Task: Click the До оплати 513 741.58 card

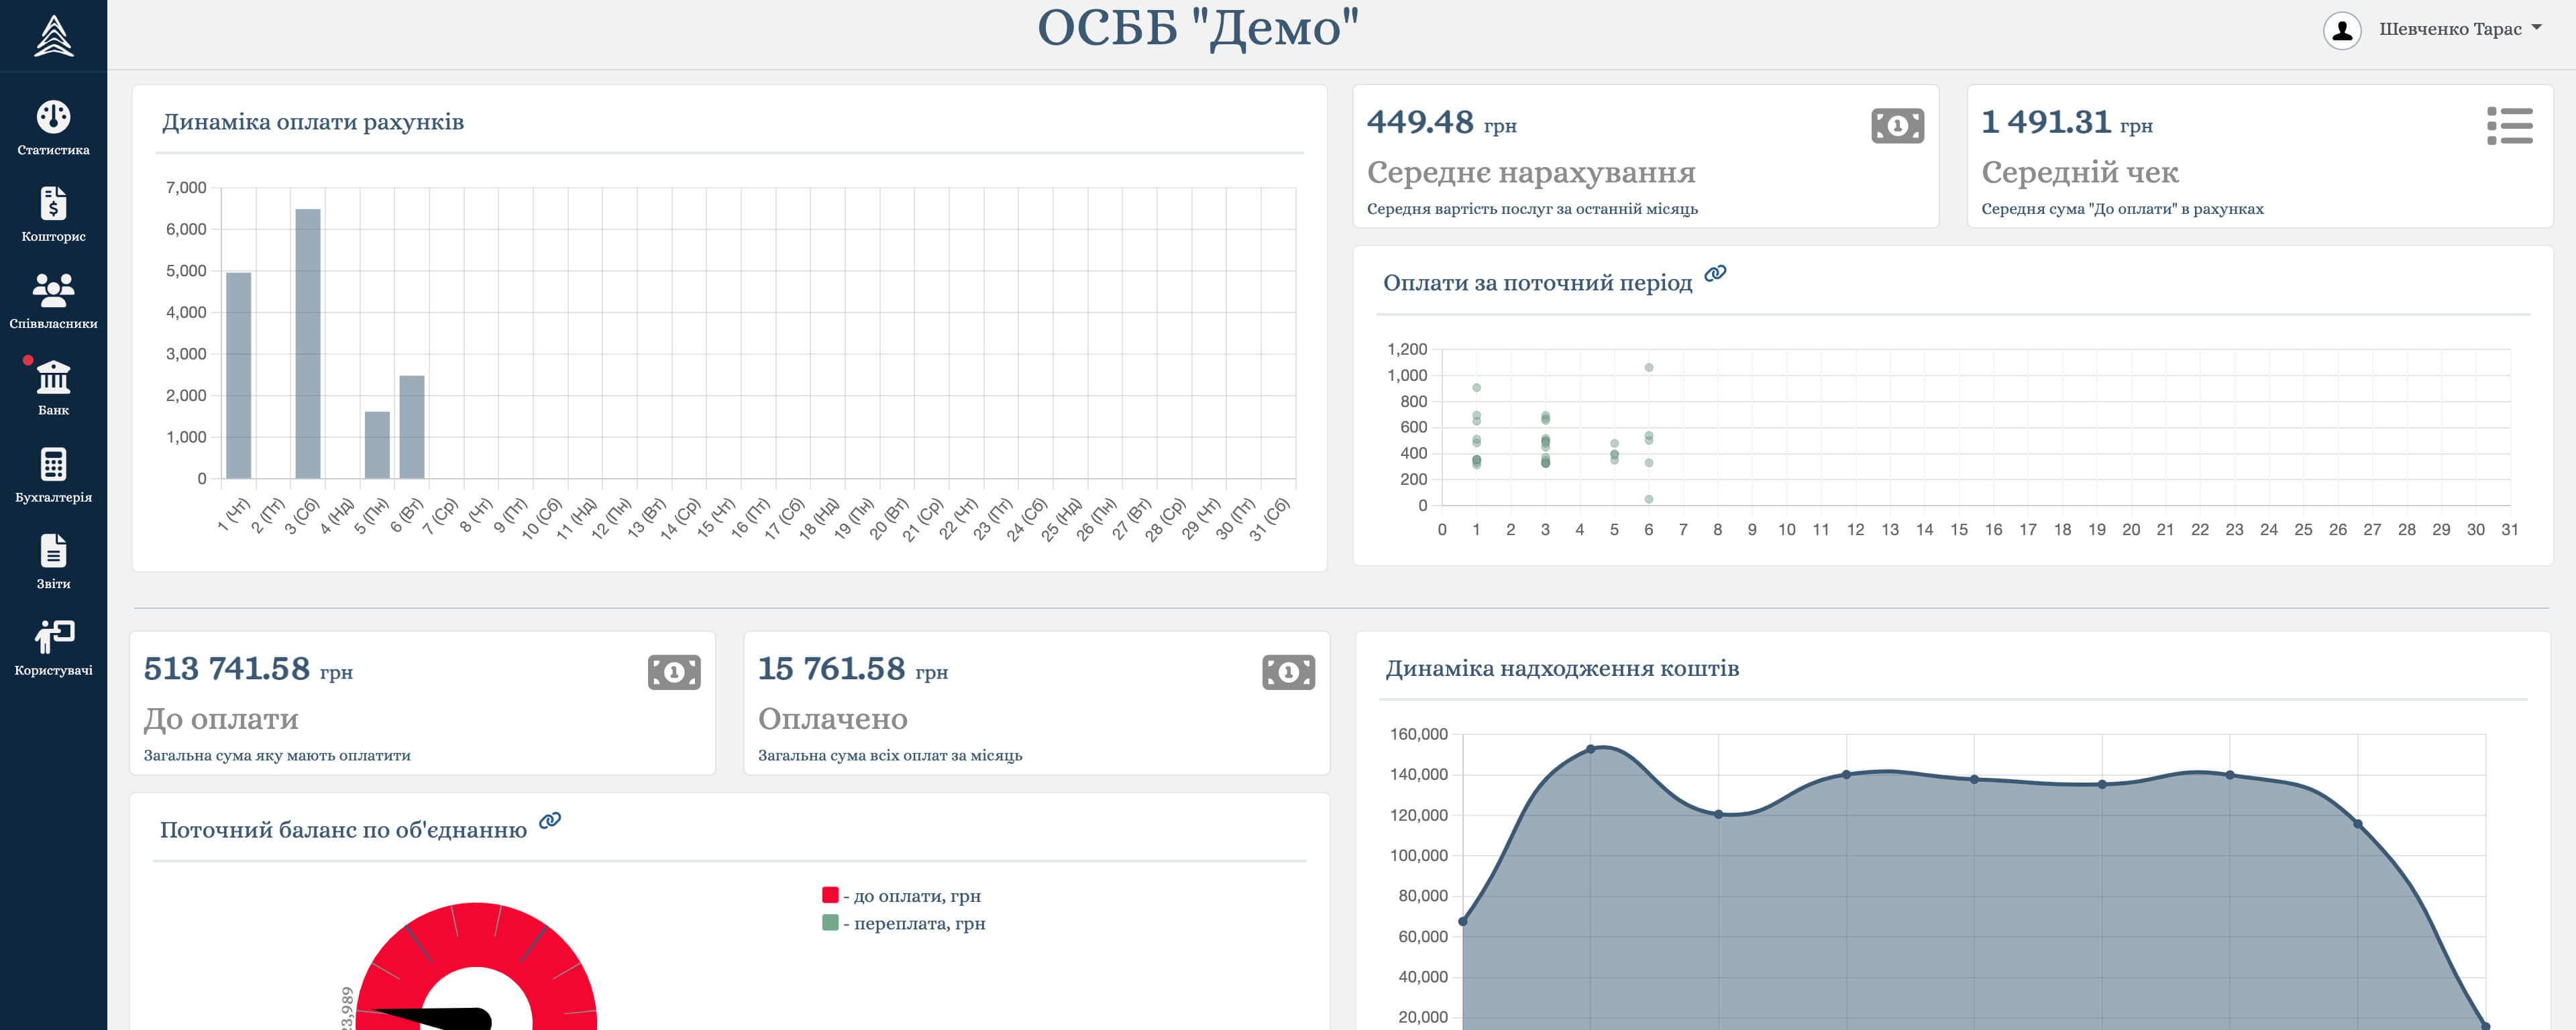Action: (x=422, y=703)
